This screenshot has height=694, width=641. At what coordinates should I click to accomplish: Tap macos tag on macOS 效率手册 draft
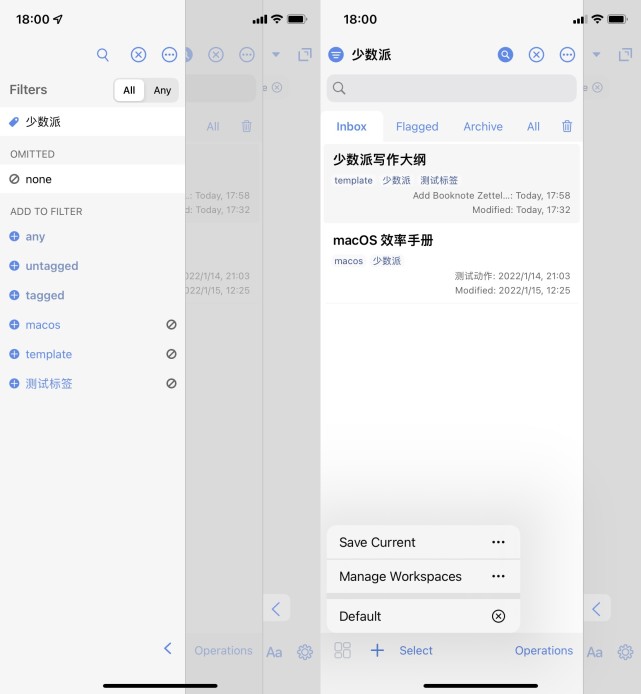[x=348, y=261]
